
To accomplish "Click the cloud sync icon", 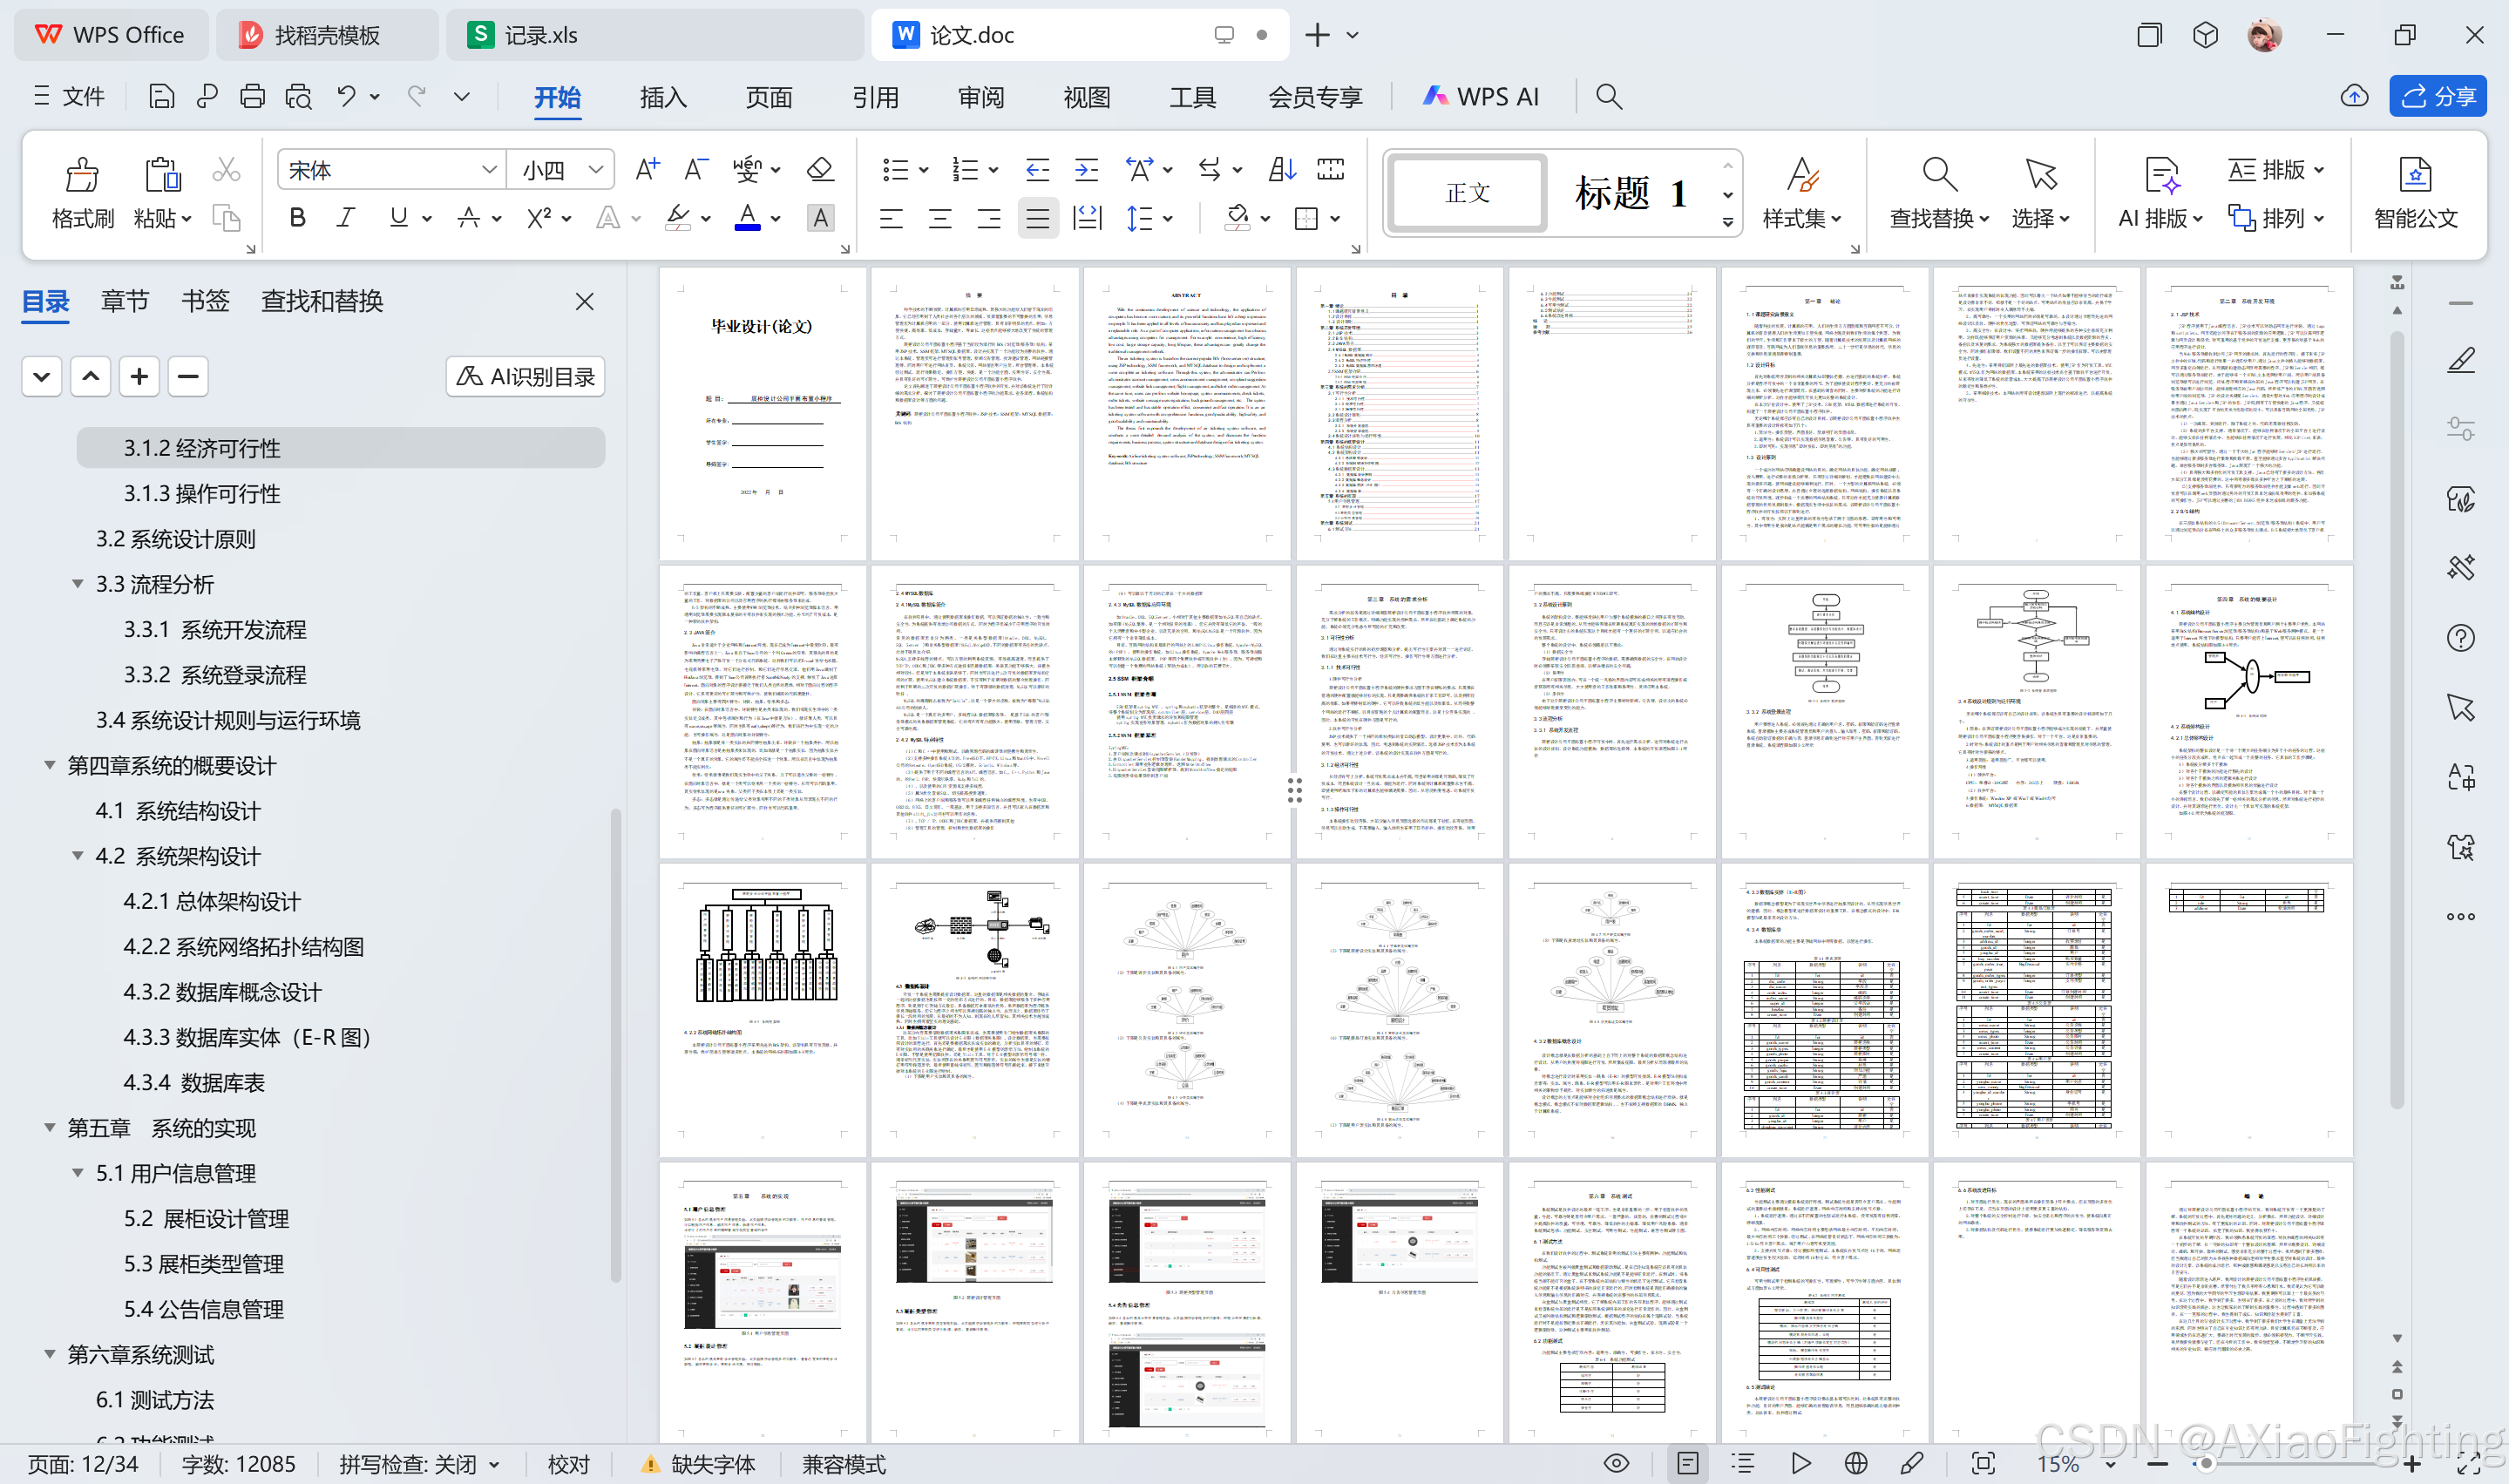I will (x=2354, y=96).
